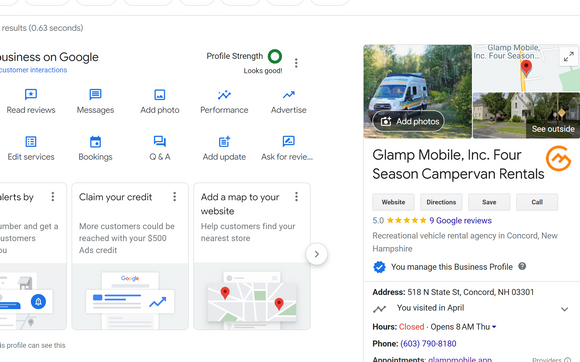
Task: Click the Directions button
Action: pyautogui.click(x=441, y=202)
